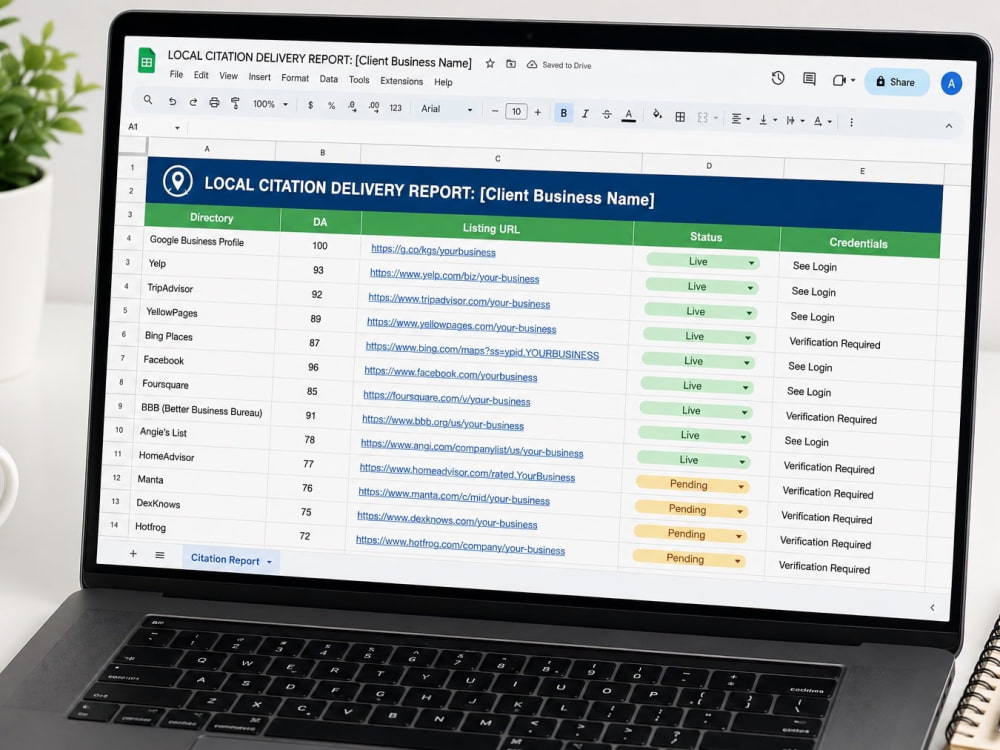The width and height of the screenshot is (1000, 750).
Task: Star the document with the star icon
Action: tap(490, 63)
